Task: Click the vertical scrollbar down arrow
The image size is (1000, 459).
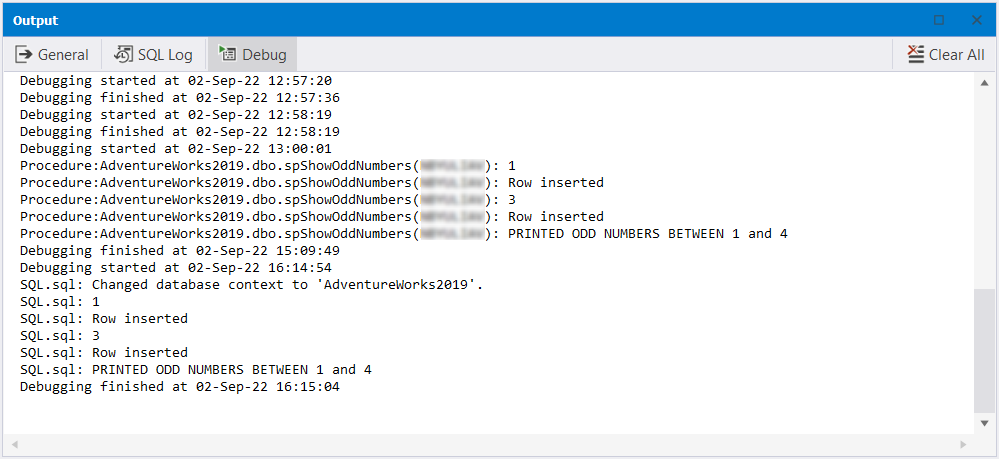Action: coord(984,423)
